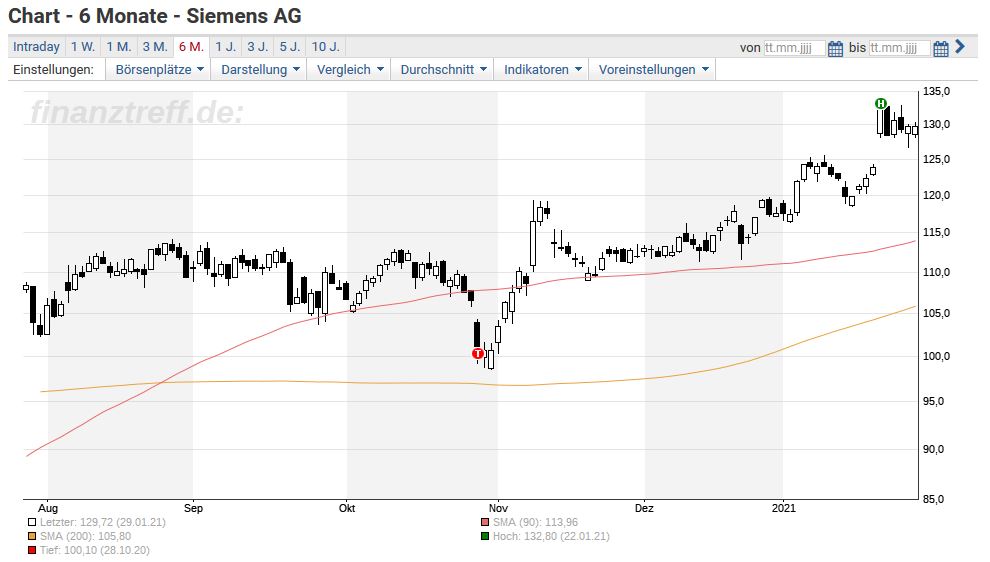Click the green Hoch legend swatch

click(485, 536)
